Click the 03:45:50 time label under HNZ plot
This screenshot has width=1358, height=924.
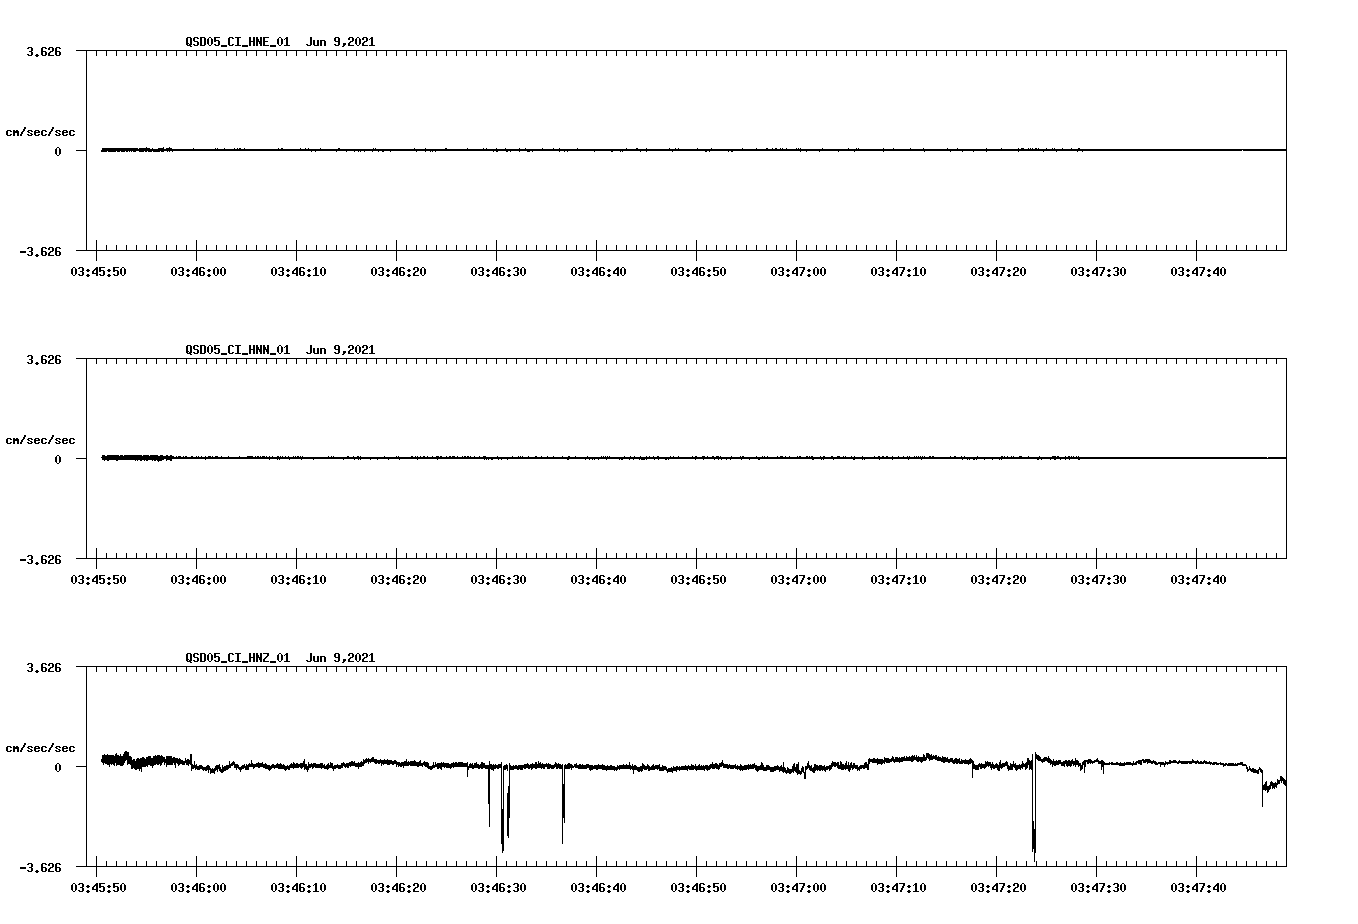click(98, 887)
